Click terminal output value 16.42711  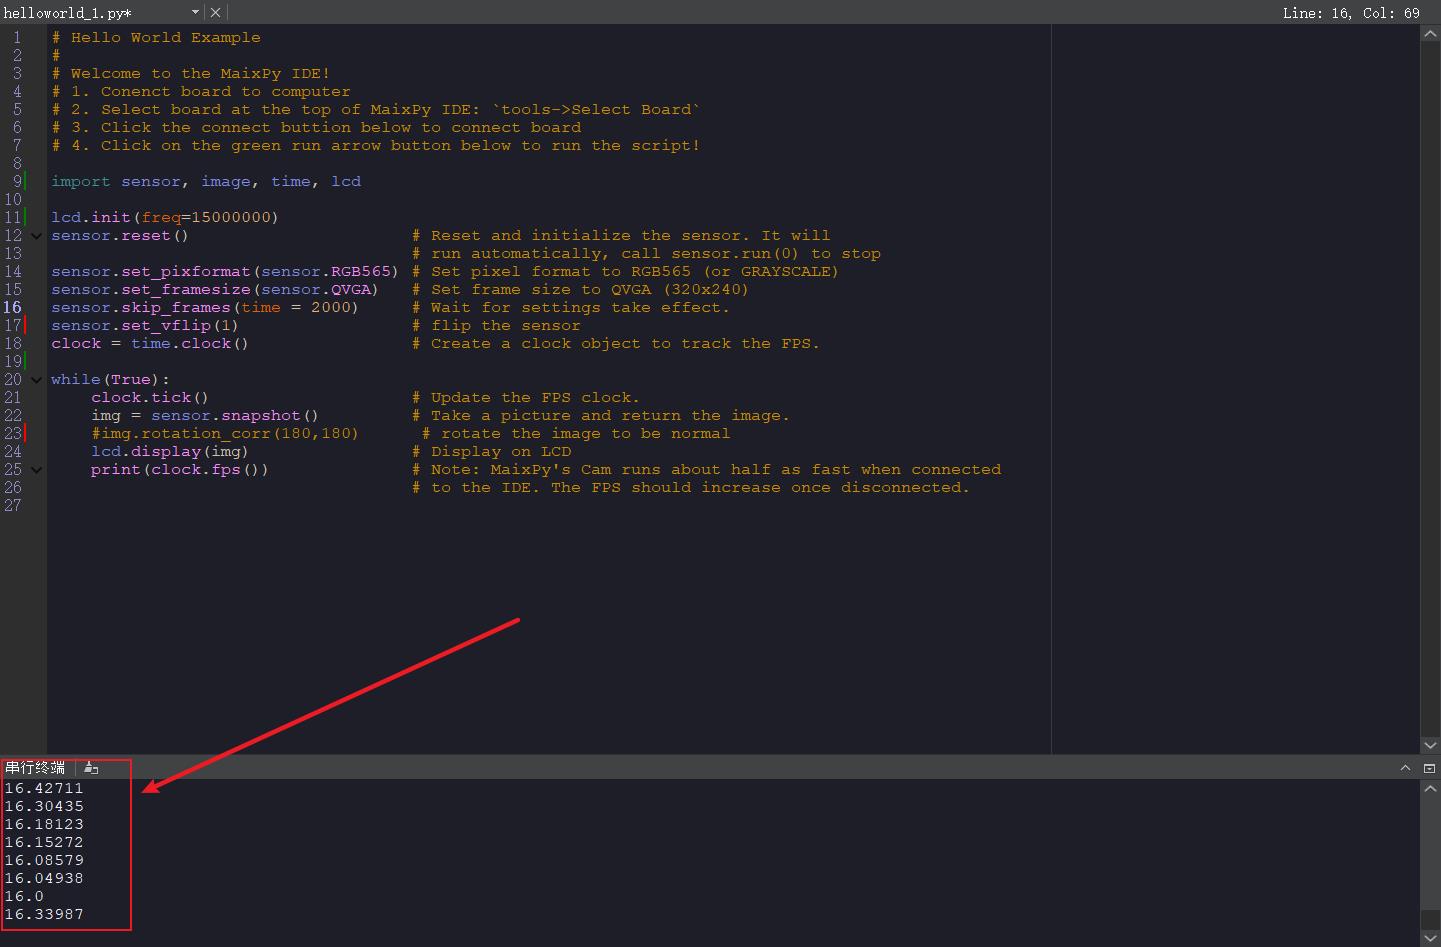click(44, 788)
